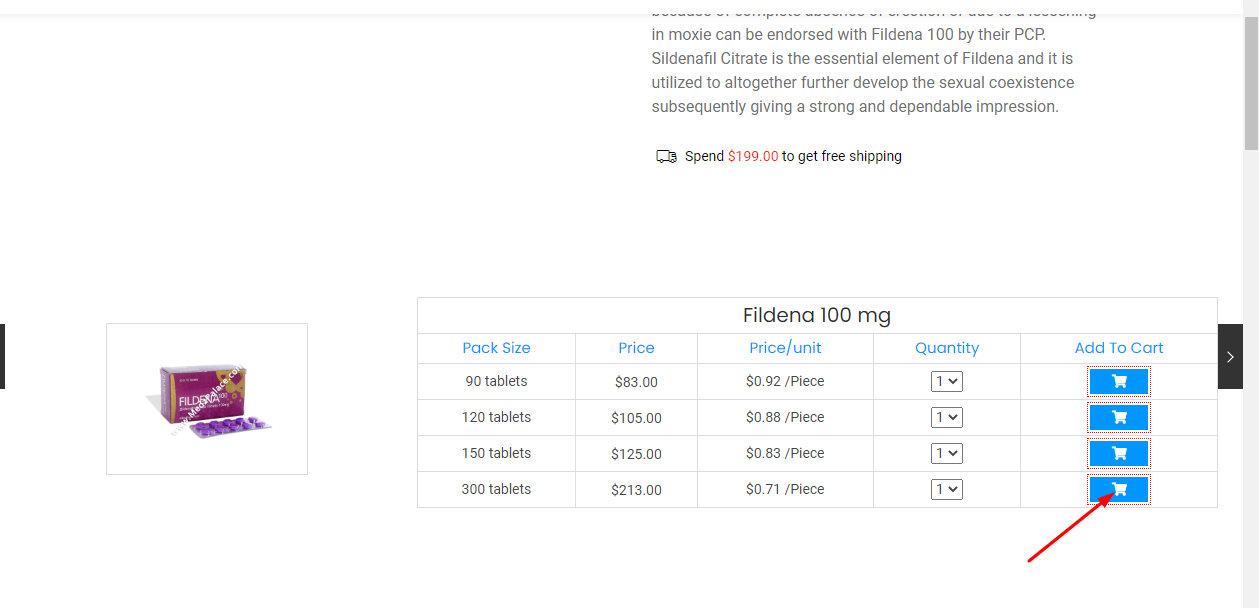Image resolution: width=1259 pixels, height=608 pixels.
Task: Click the vertical page scrollbar thumb
Action: pyautogui.click(x=1251, y=85)
